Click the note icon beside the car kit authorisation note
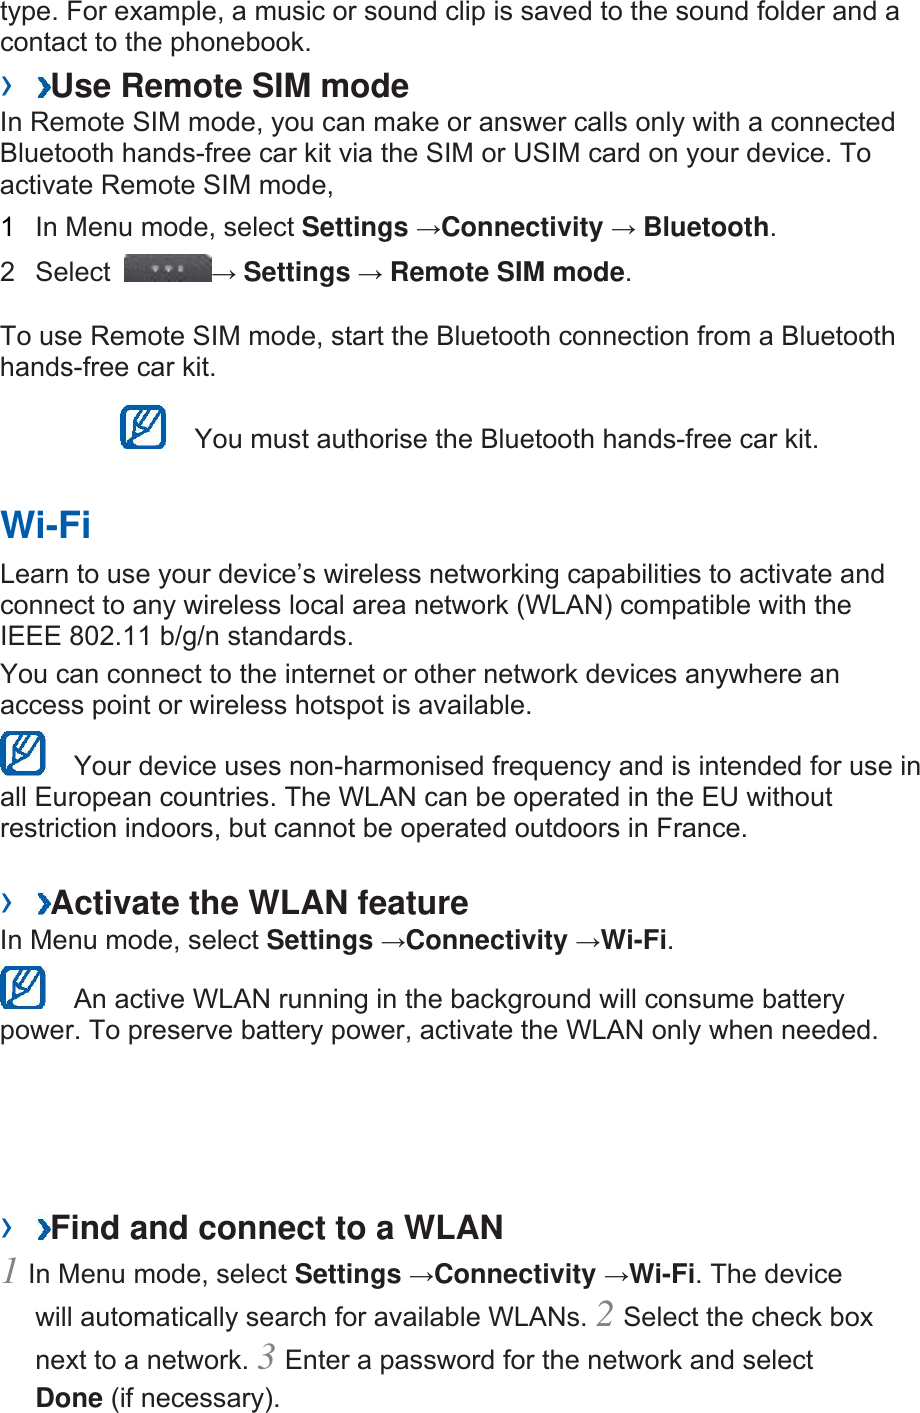This screenshot has height=1413, width=920. click(143, 428)
